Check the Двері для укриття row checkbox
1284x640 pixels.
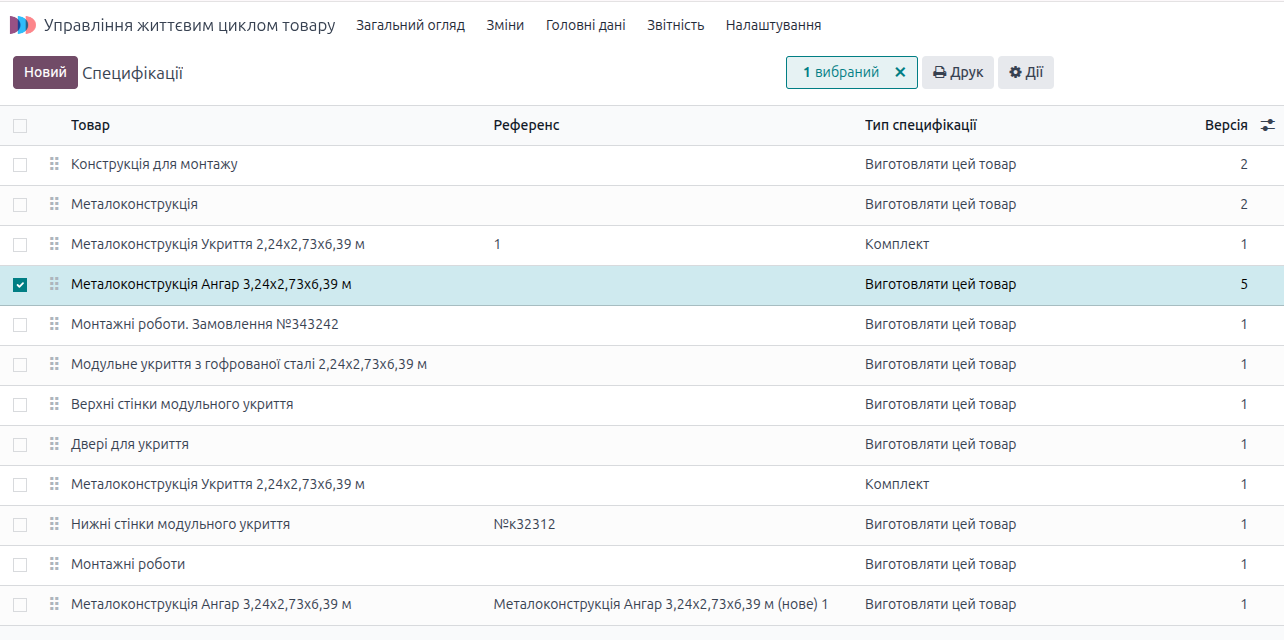point(20,445)
